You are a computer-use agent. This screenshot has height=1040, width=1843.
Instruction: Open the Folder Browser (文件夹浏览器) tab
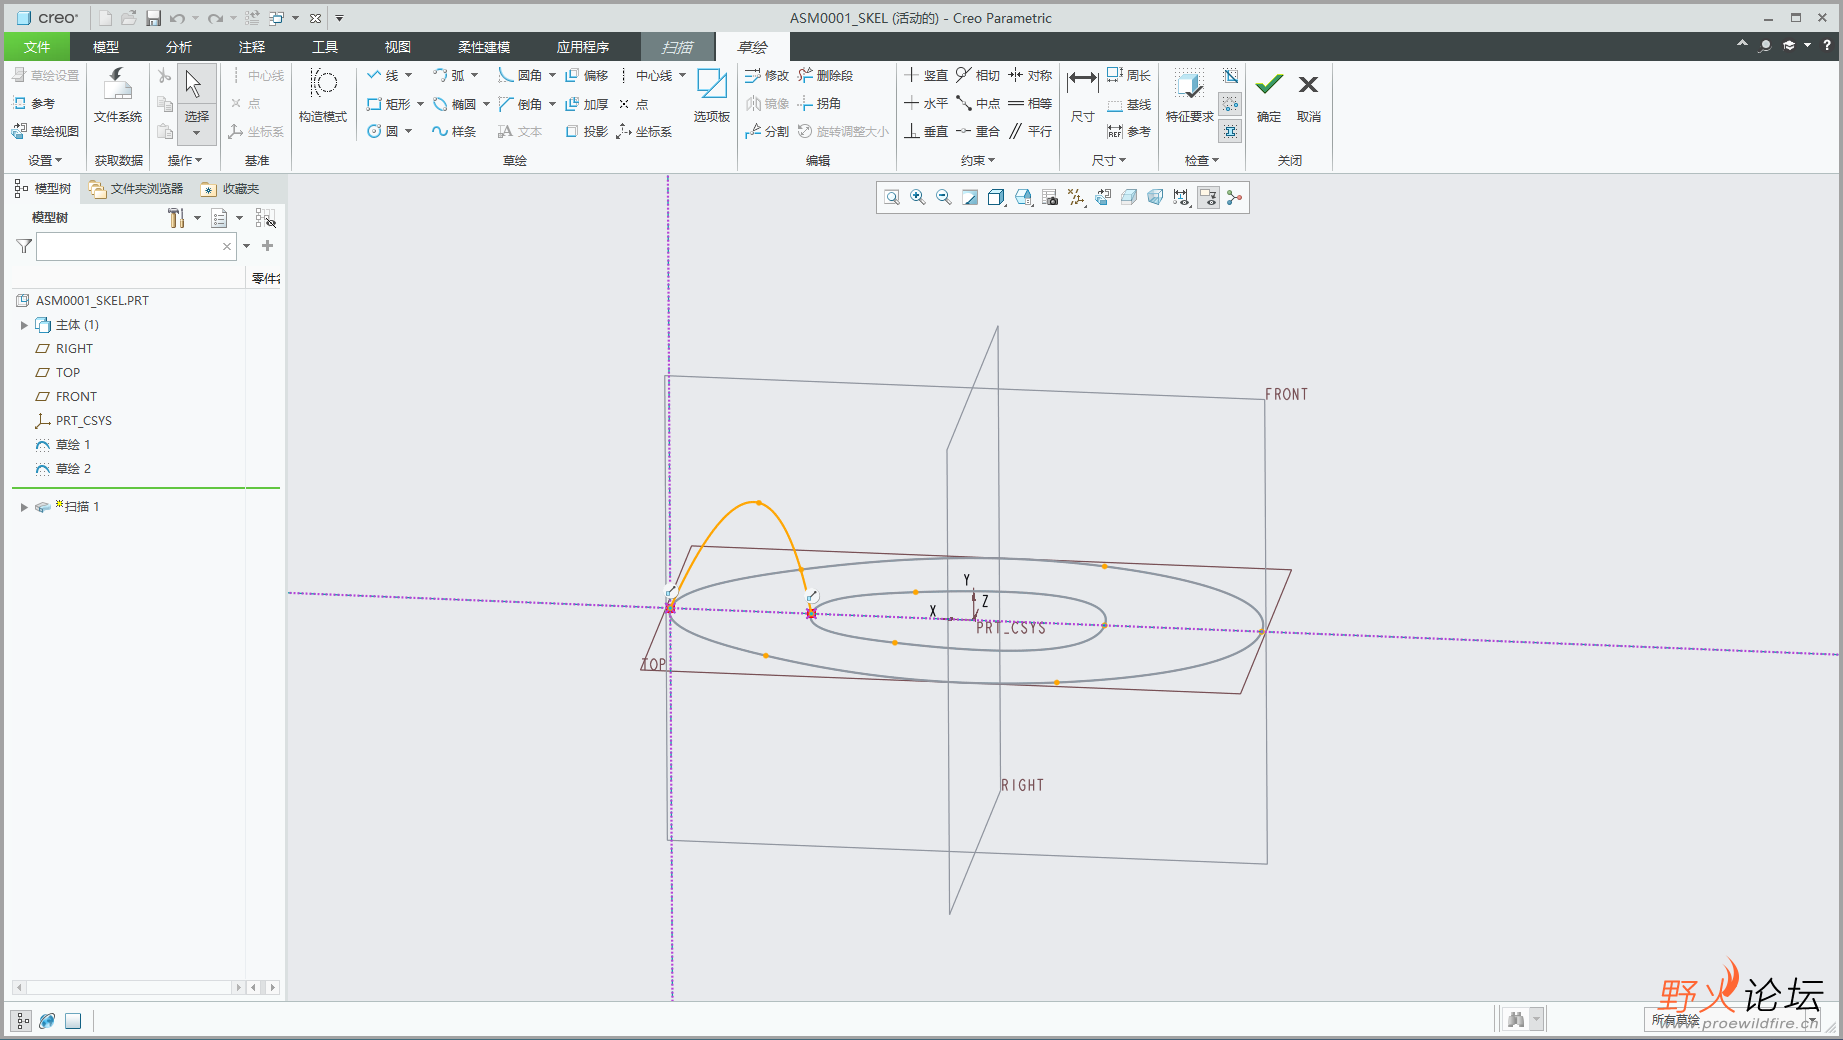point(136,188)
